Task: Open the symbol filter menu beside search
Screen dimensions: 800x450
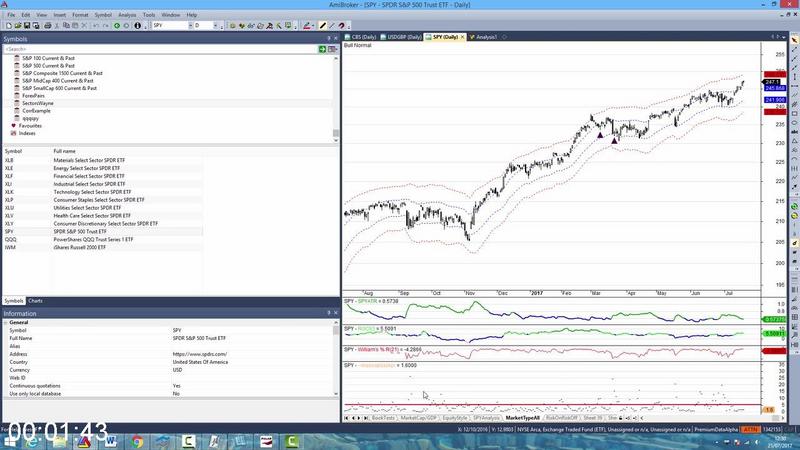Action: tap(333, 49)
